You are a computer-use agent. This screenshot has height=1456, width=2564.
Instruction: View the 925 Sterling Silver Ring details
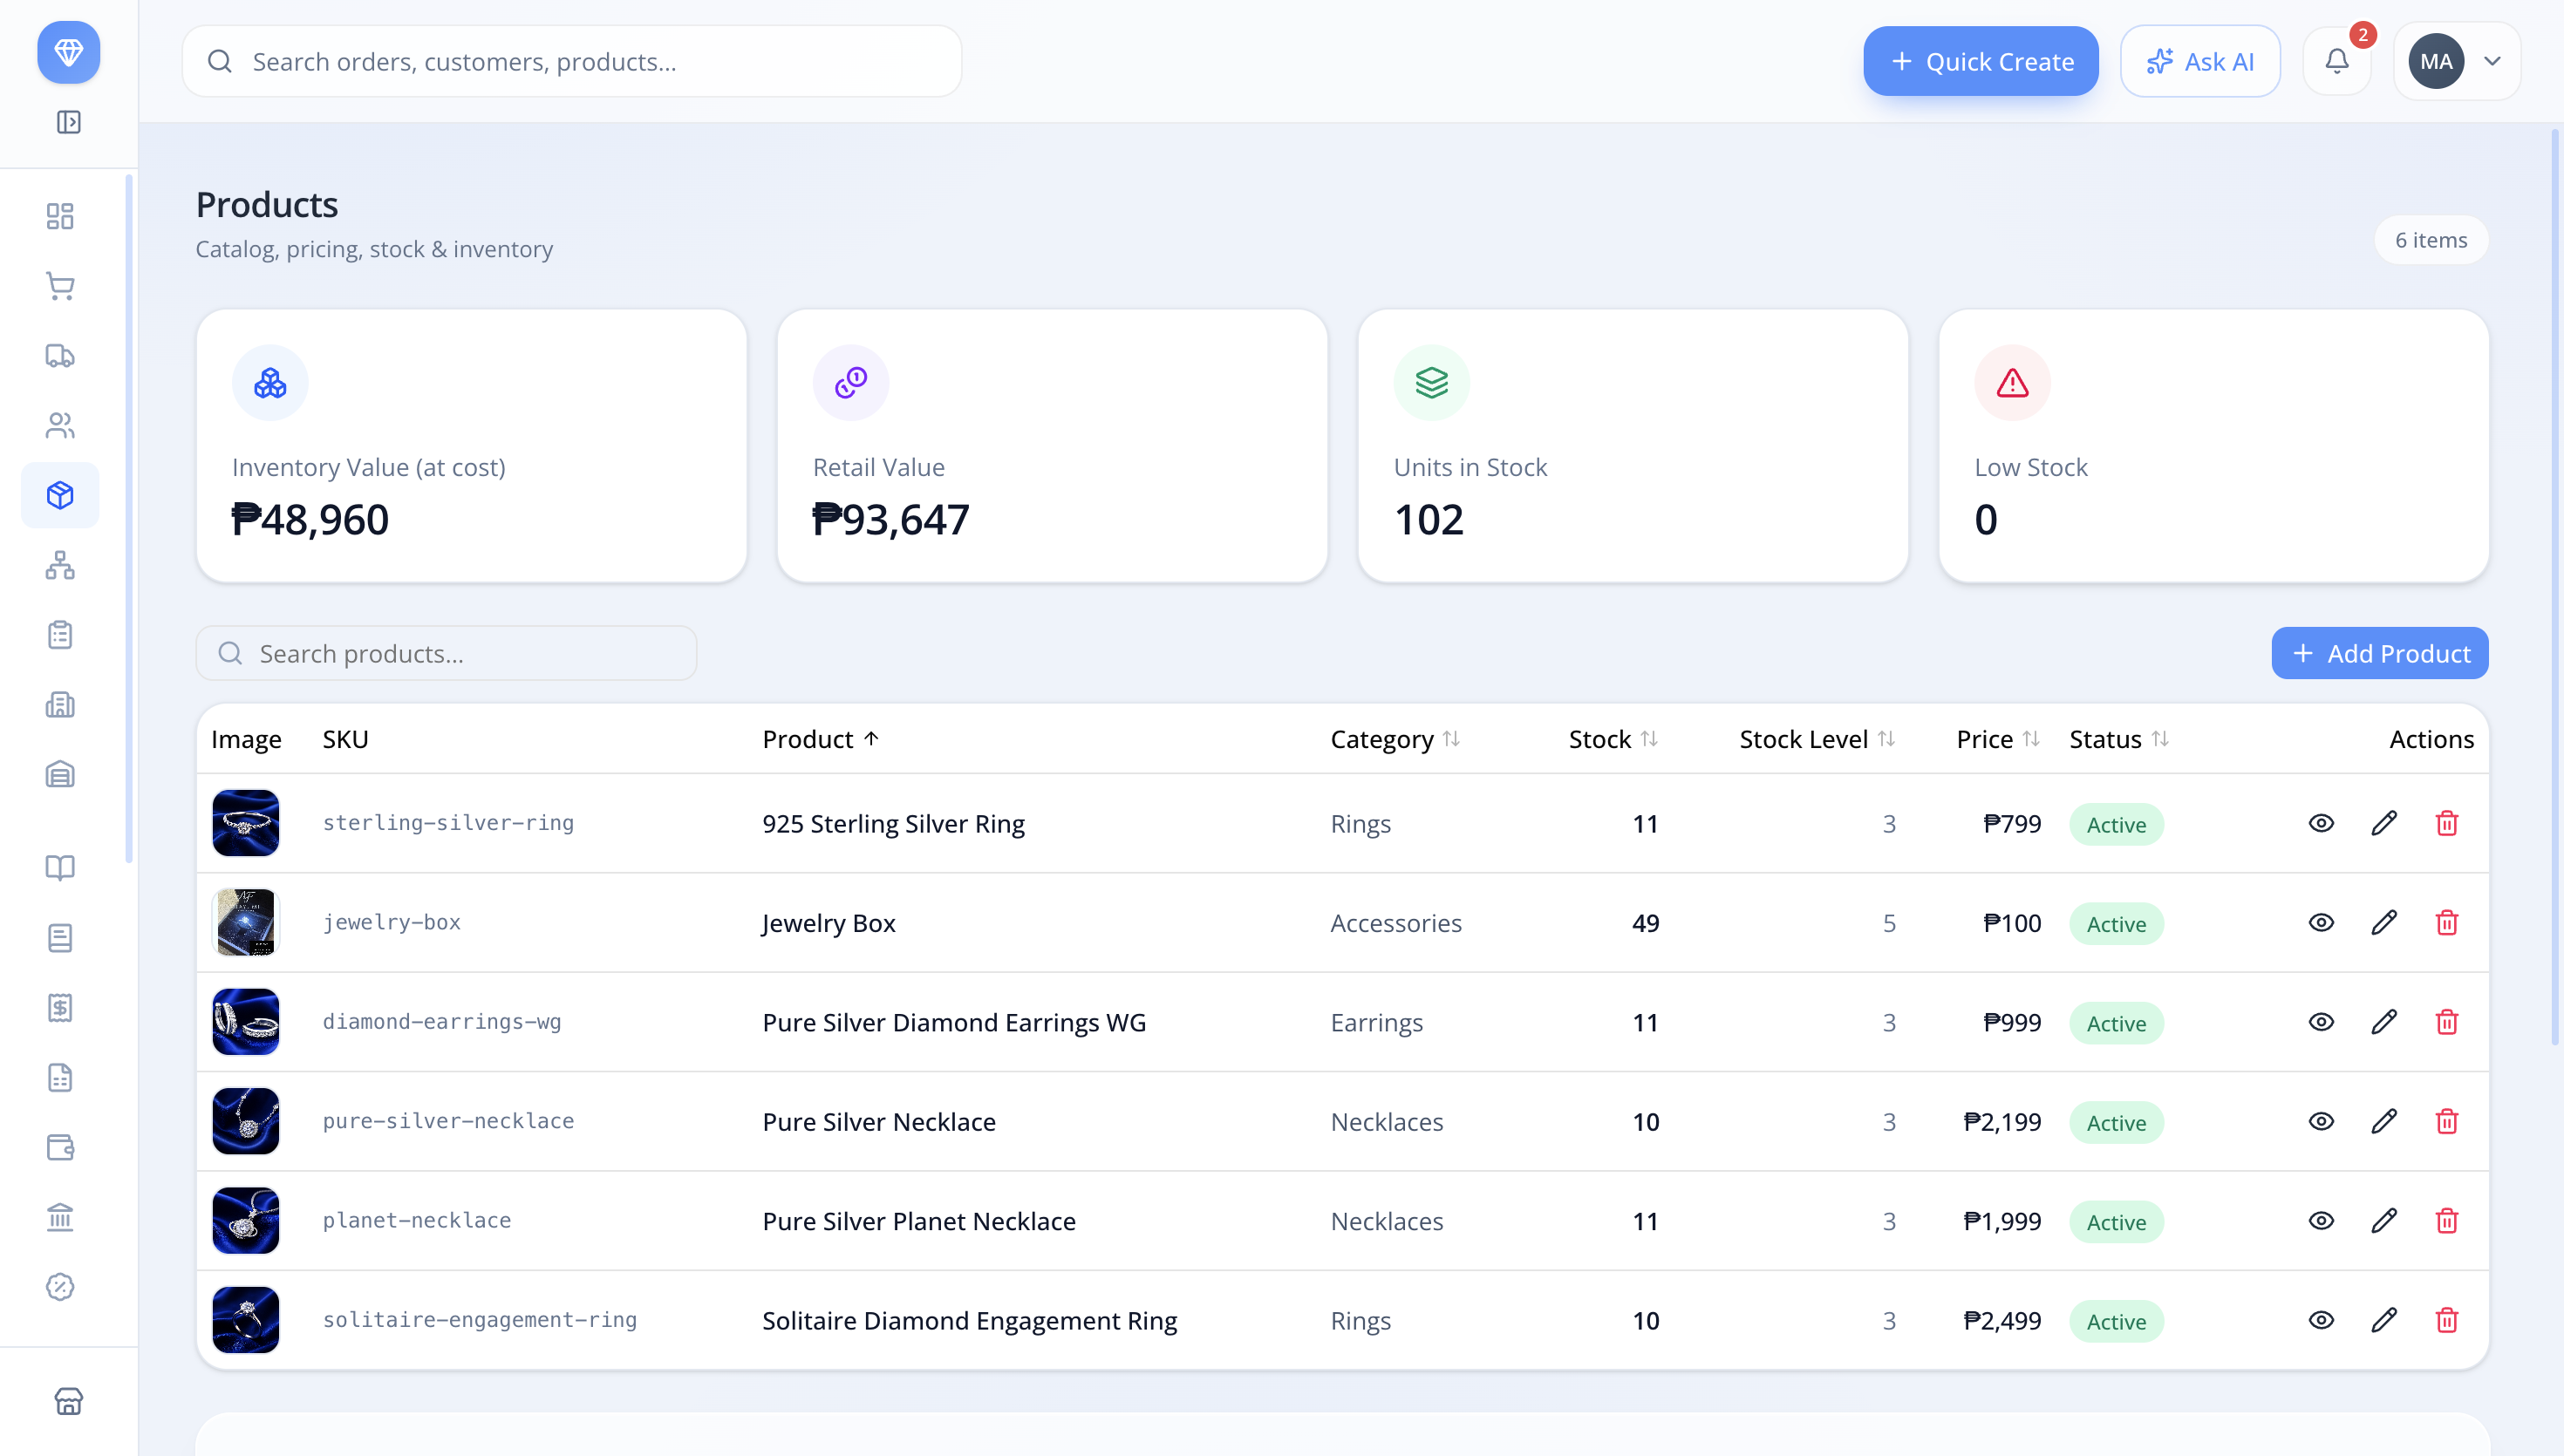[x=2321, y=823]
